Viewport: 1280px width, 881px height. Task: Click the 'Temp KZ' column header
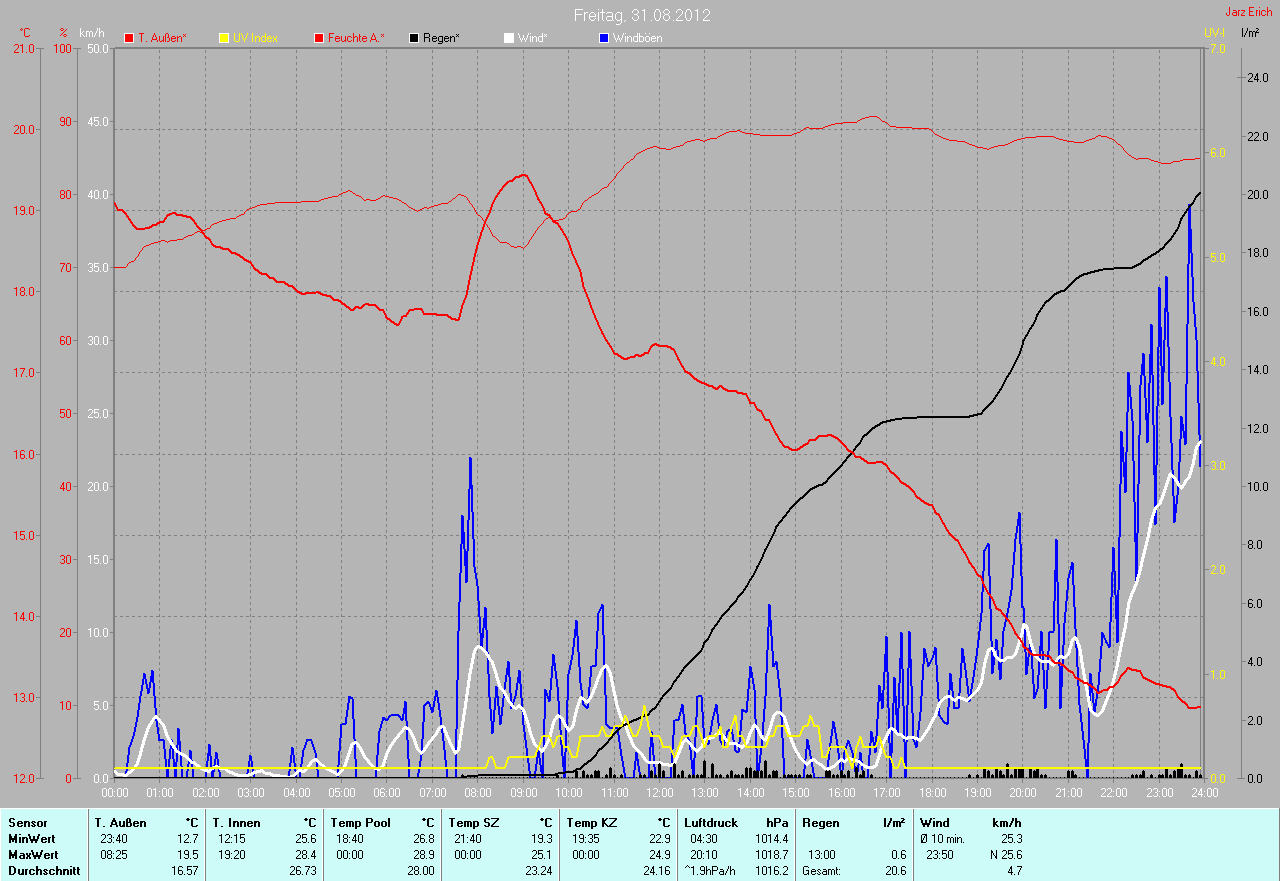tap(590, 823)
